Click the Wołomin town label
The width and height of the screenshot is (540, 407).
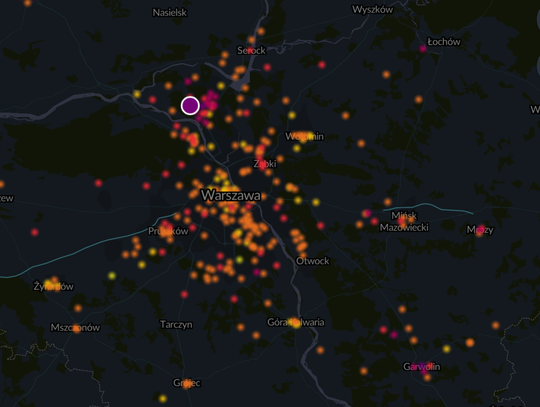(304, 137)
